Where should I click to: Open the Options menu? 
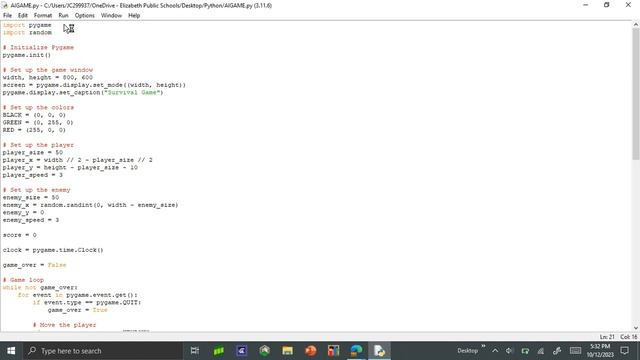pyautogui.click(x=84, y=16)
